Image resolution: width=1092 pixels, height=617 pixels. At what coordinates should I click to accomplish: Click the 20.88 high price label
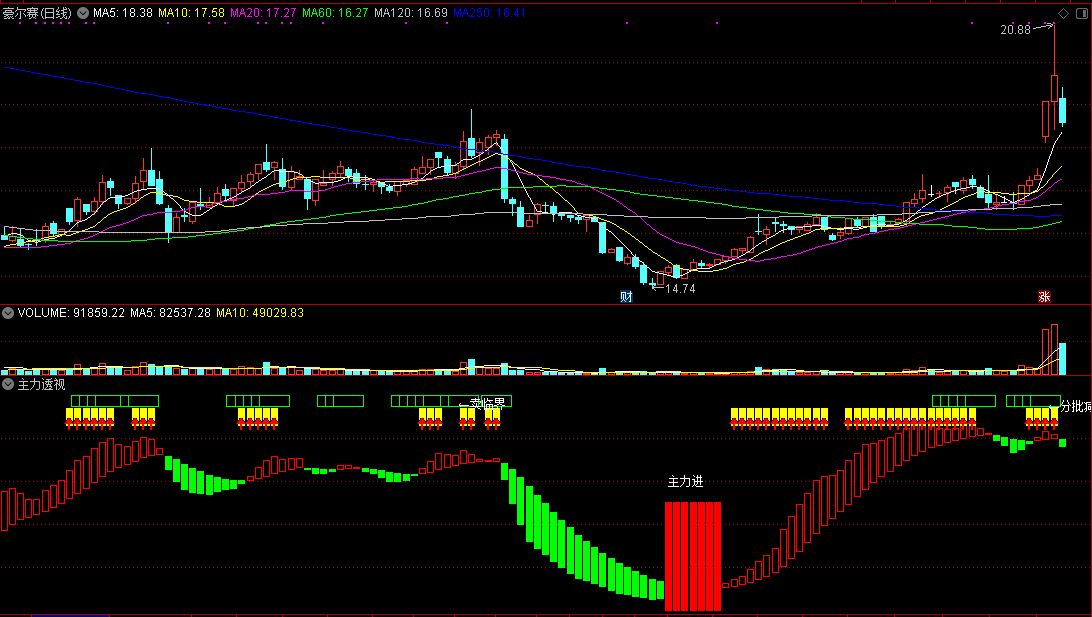coord(1015,30)
